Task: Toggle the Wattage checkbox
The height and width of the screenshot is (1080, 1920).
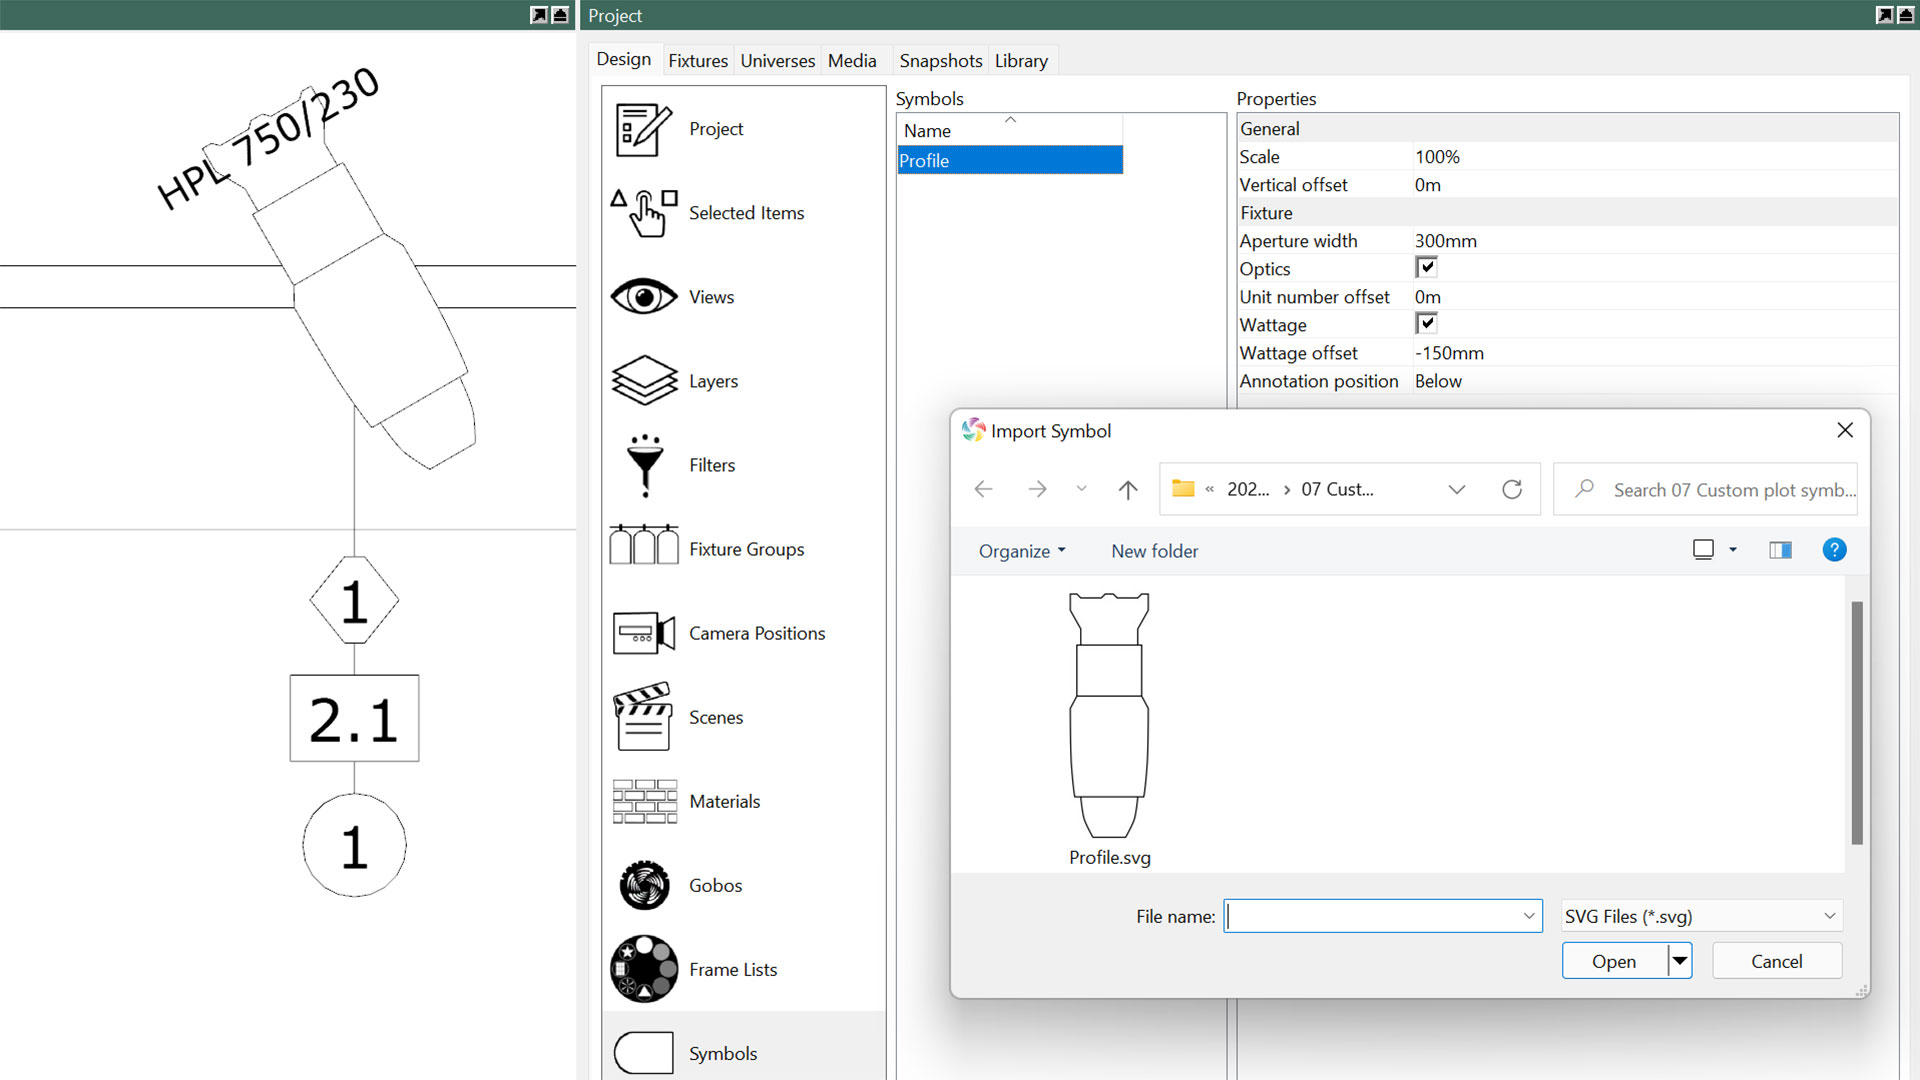Action: 1426,323
